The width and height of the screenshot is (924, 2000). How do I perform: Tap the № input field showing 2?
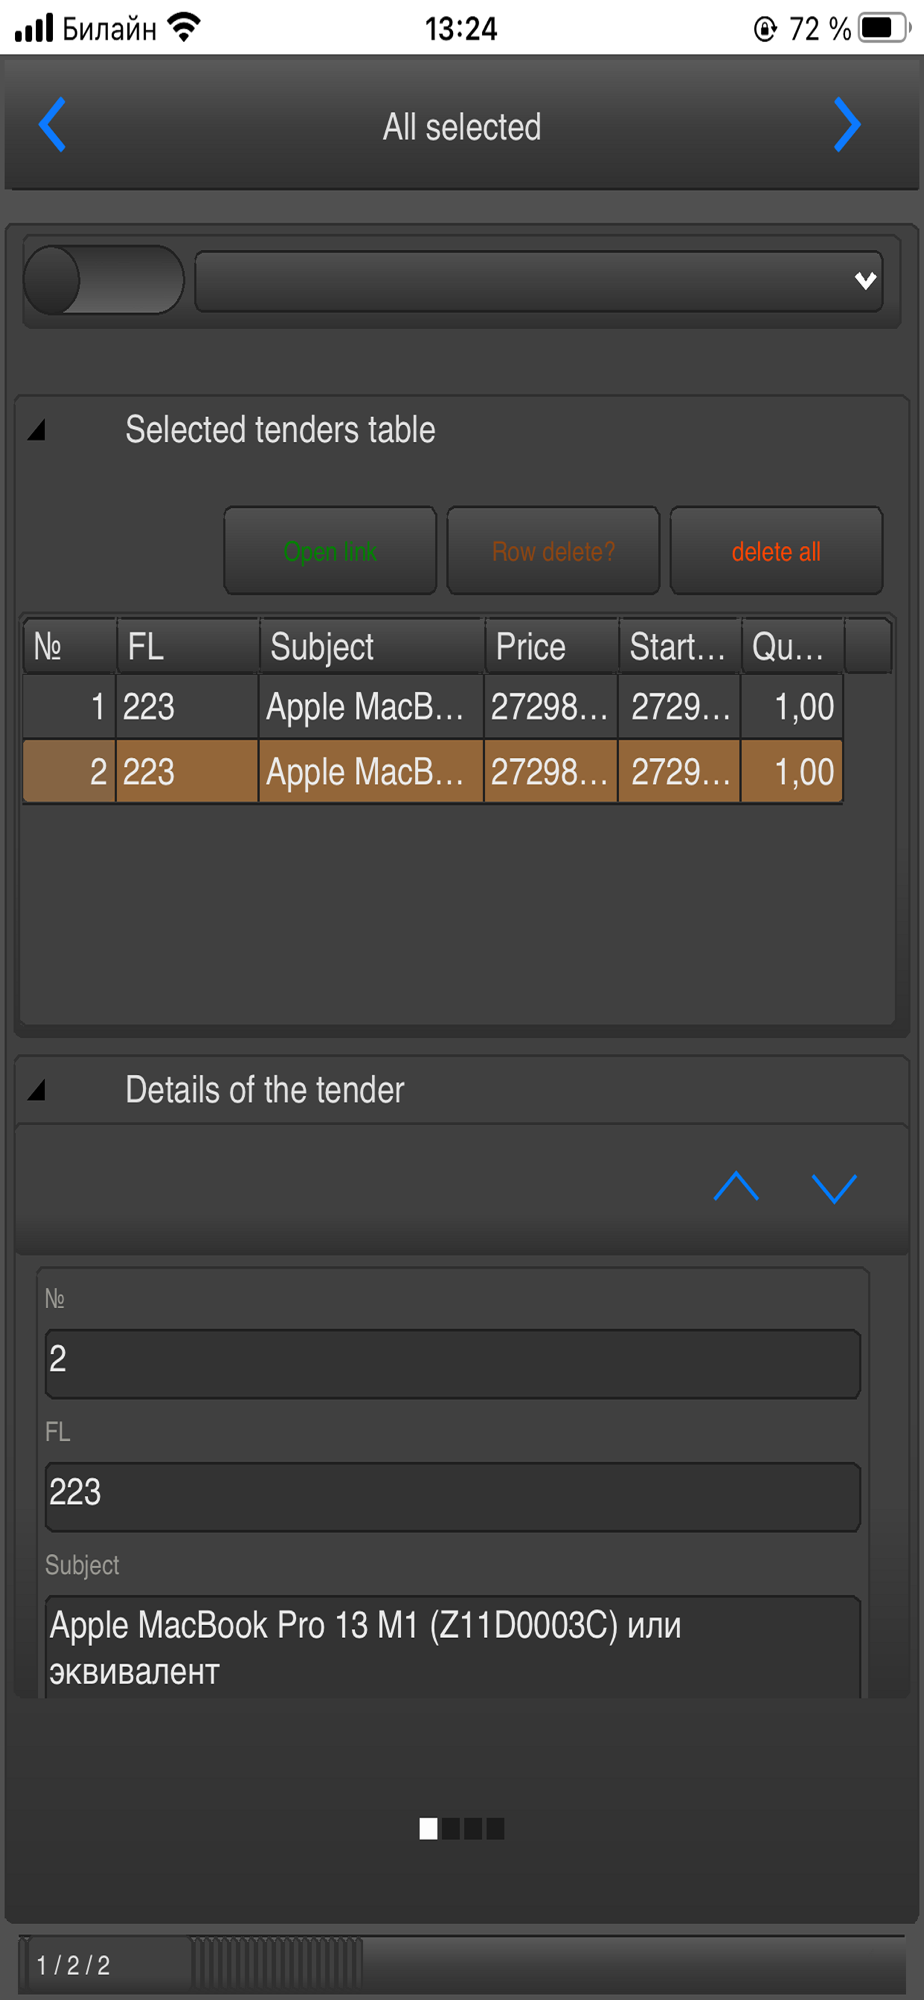[452, 1363]
